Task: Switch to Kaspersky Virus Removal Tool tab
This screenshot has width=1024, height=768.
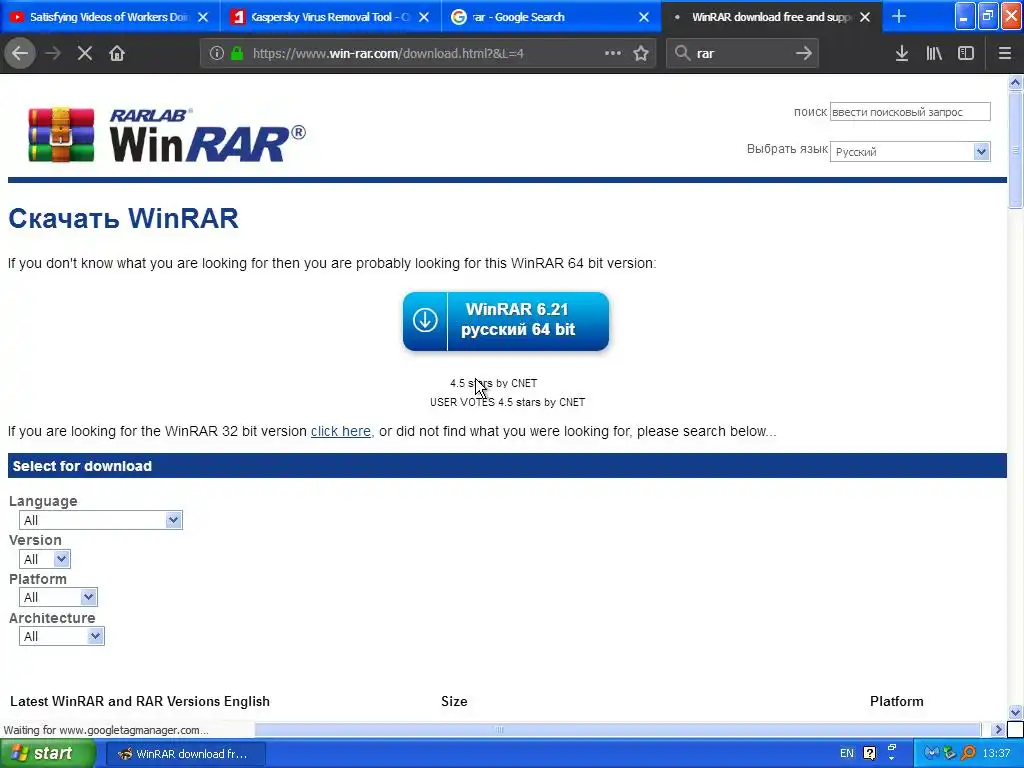Action: (330, 17)
